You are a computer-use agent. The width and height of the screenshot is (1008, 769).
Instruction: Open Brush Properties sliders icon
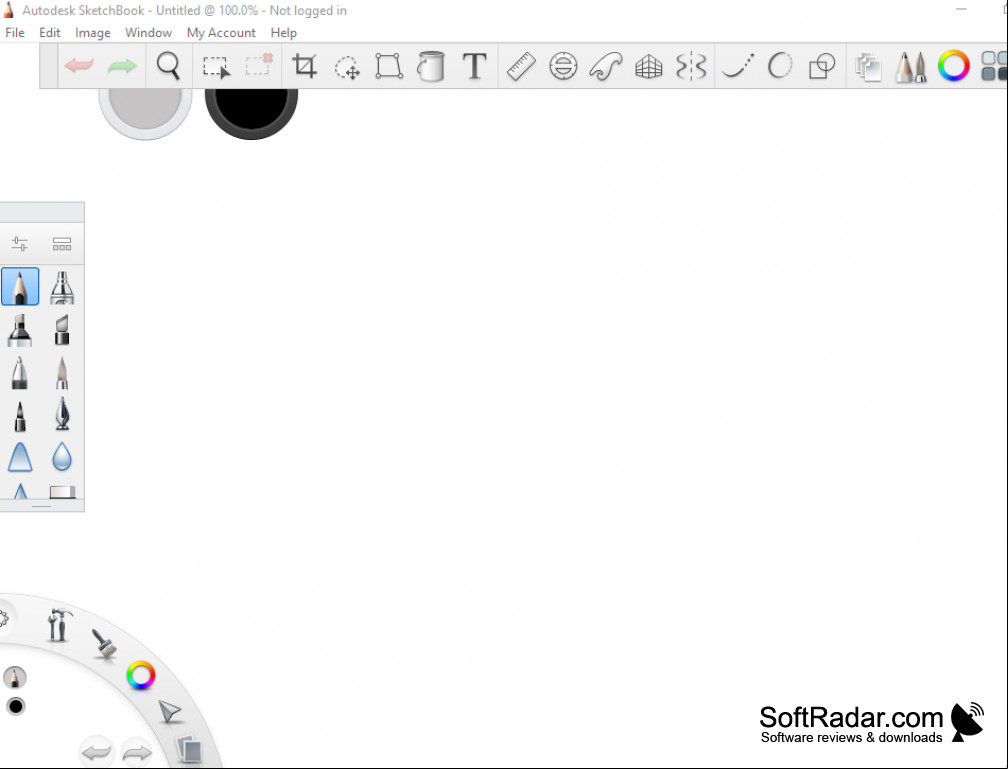(x=19, y=244)
